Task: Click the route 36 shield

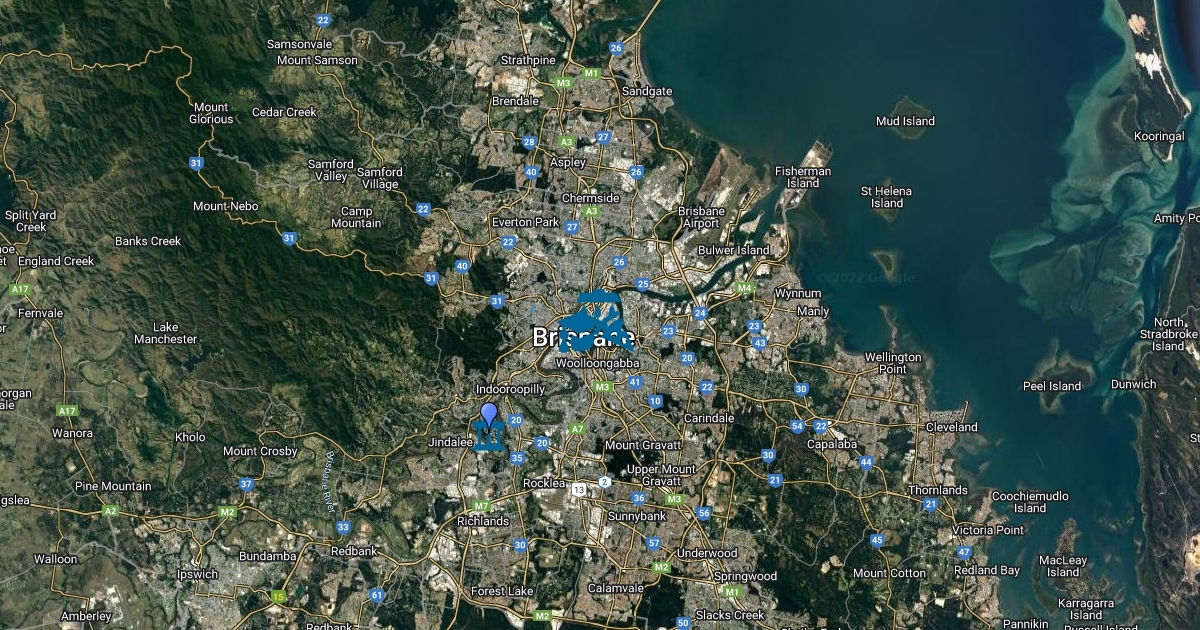Action: (639, 498)
